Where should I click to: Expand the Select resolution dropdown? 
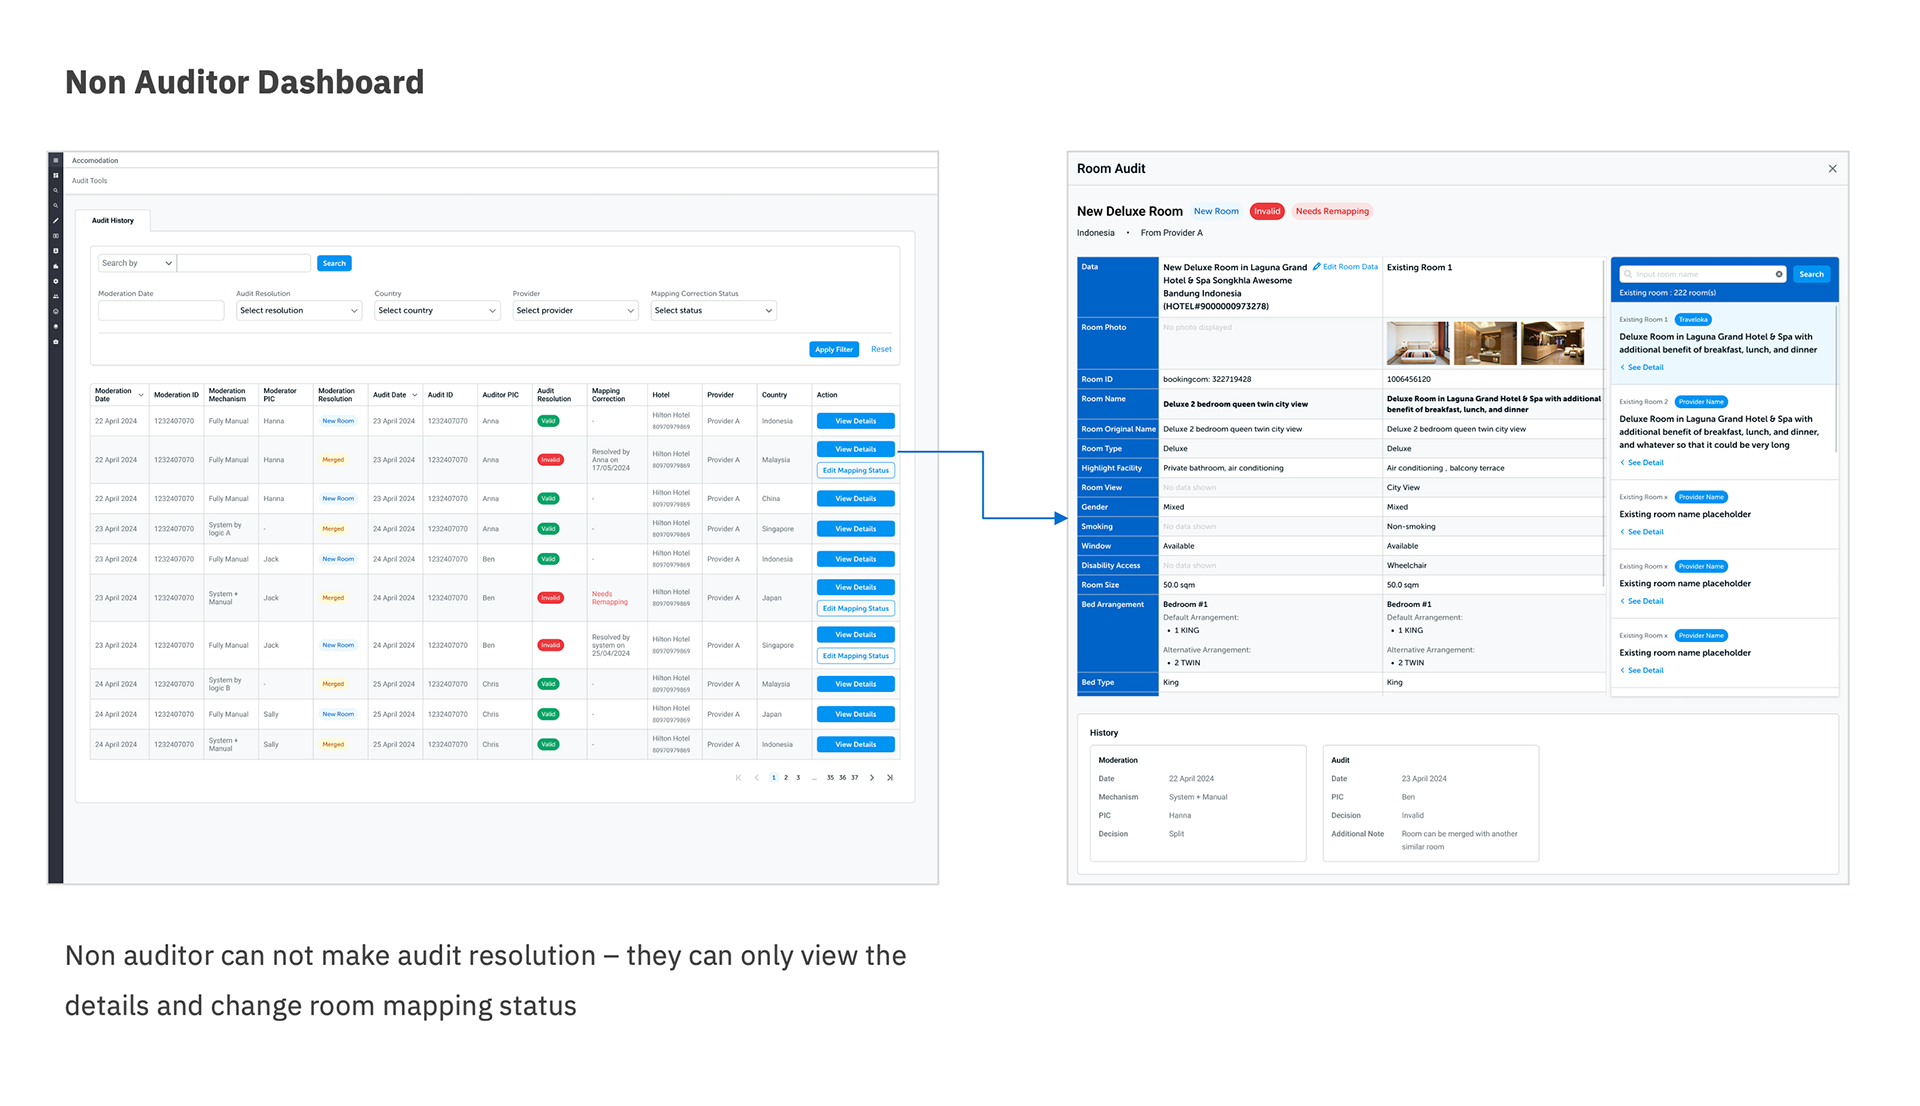point(298,310)
